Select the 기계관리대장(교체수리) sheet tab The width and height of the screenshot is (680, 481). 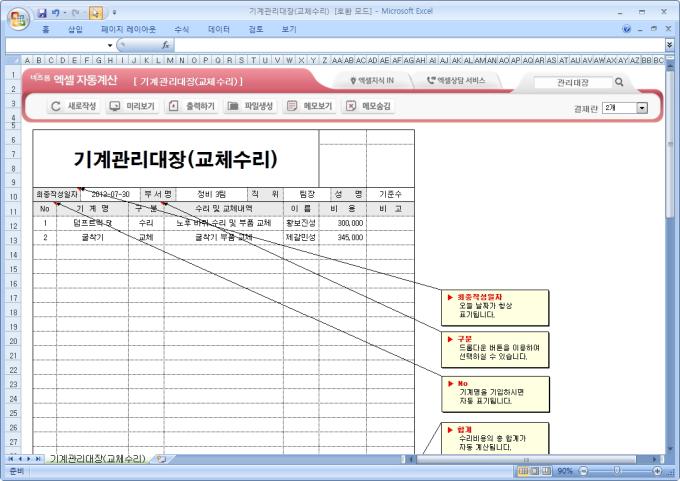[x=97, y=458]
